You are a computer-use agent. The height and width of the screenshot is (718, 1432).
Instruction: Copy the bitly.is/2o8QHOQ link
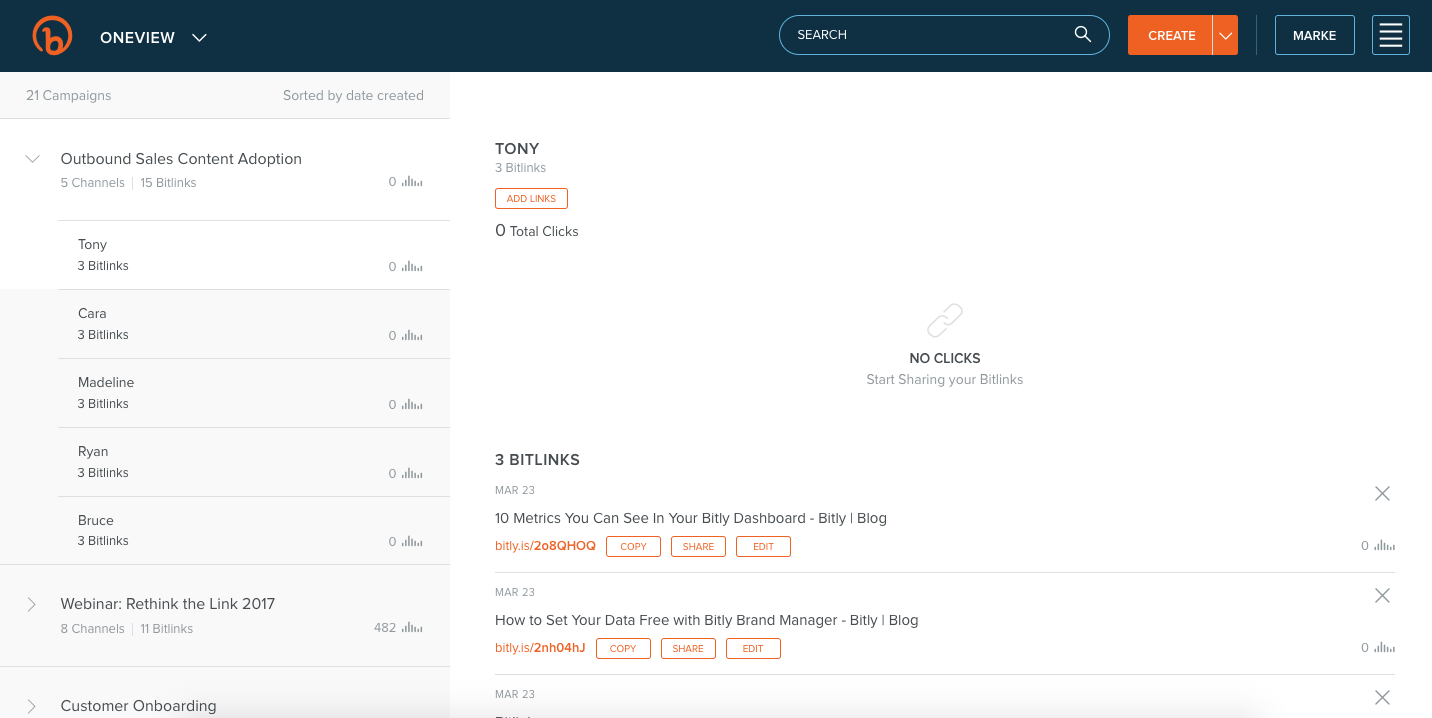click(x=633, y=547)
